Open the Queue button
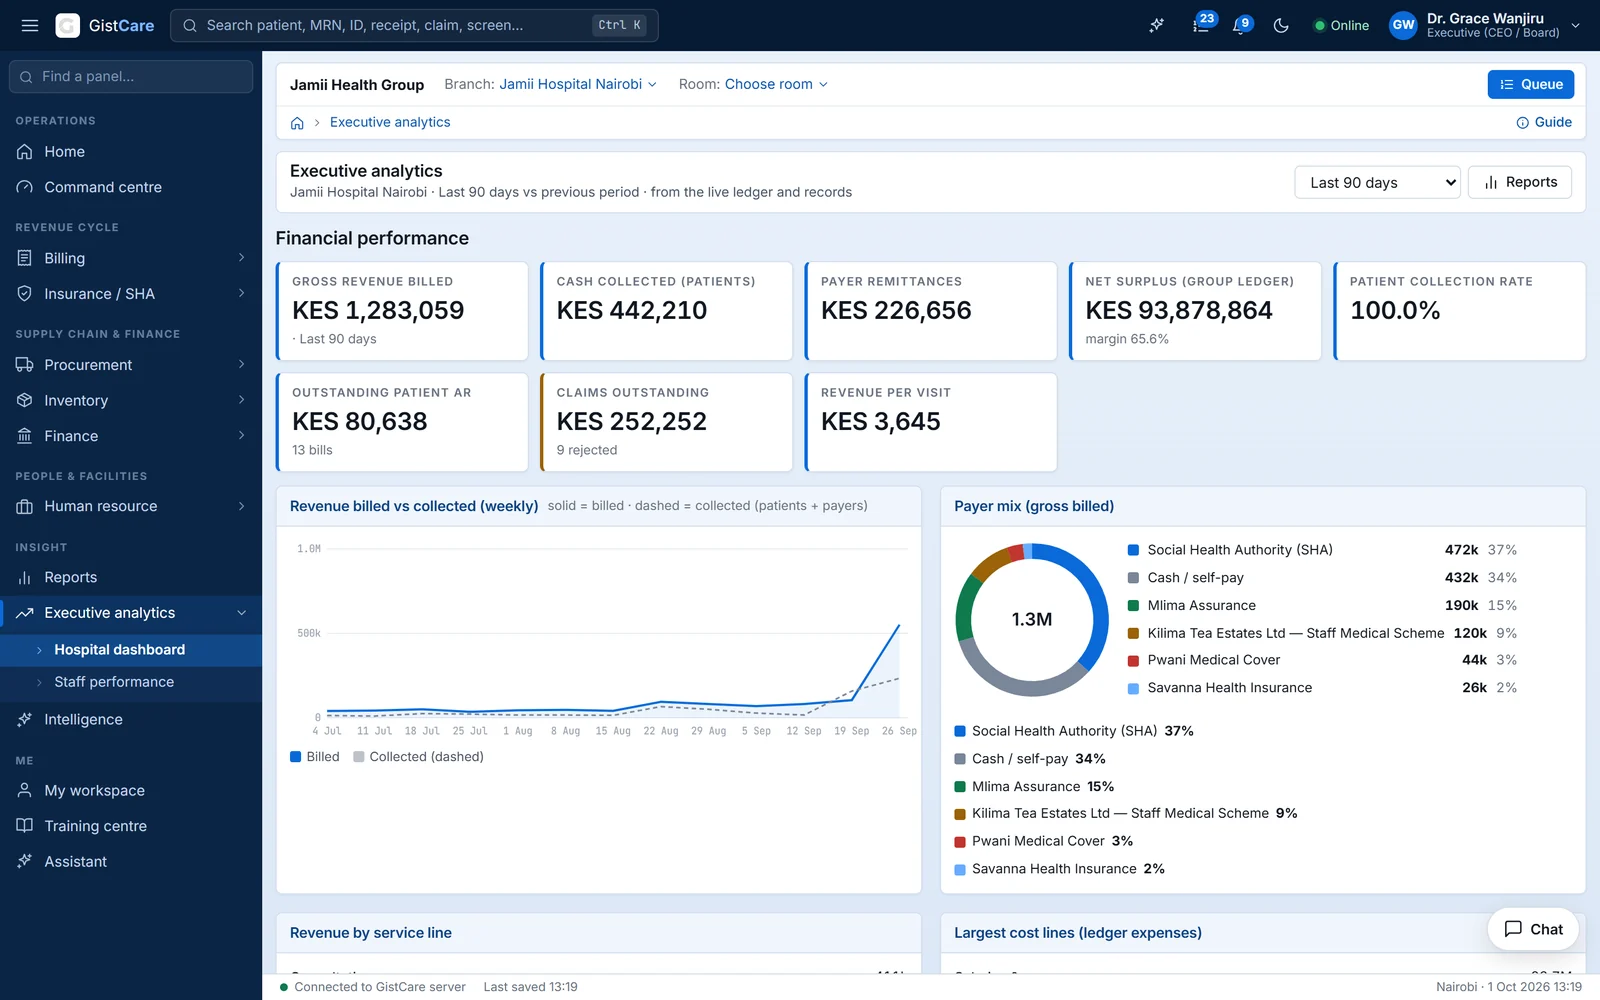 (x=1530, y=84)
